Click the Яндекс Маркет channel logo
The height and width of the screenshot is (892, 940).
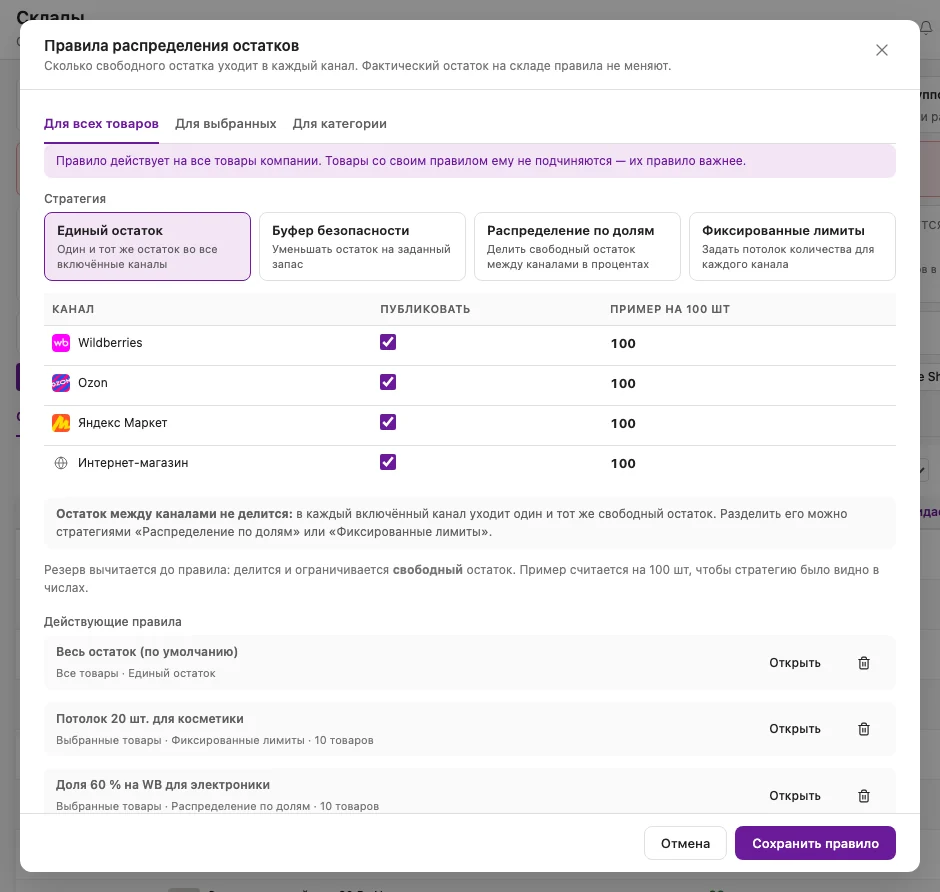pos(61,423)
